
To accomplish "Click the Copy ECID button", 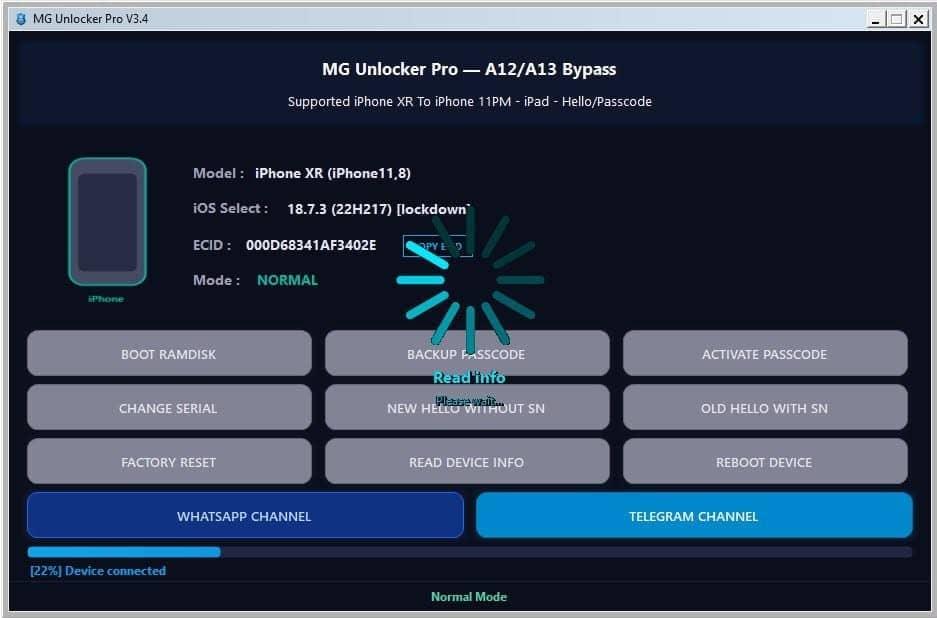I will 438,246.
